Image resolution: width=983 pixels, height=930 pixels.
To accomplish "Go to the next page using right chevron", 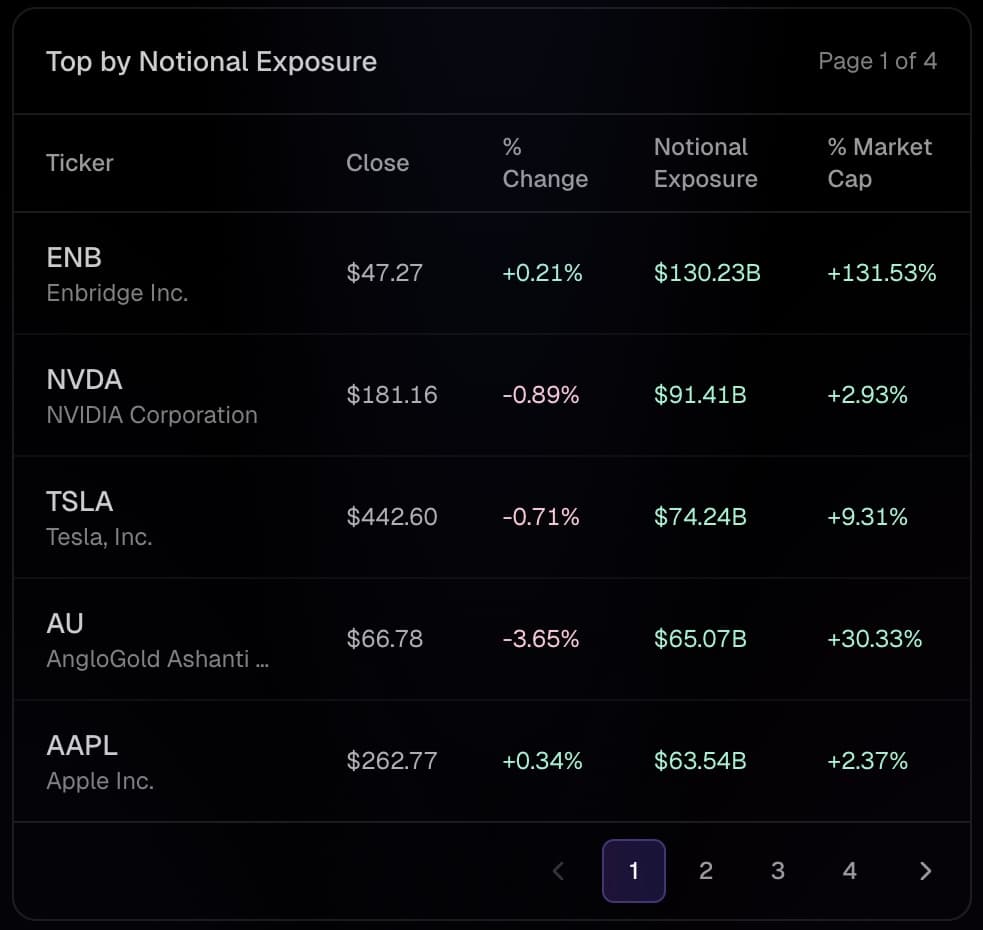I will point(925,871).
